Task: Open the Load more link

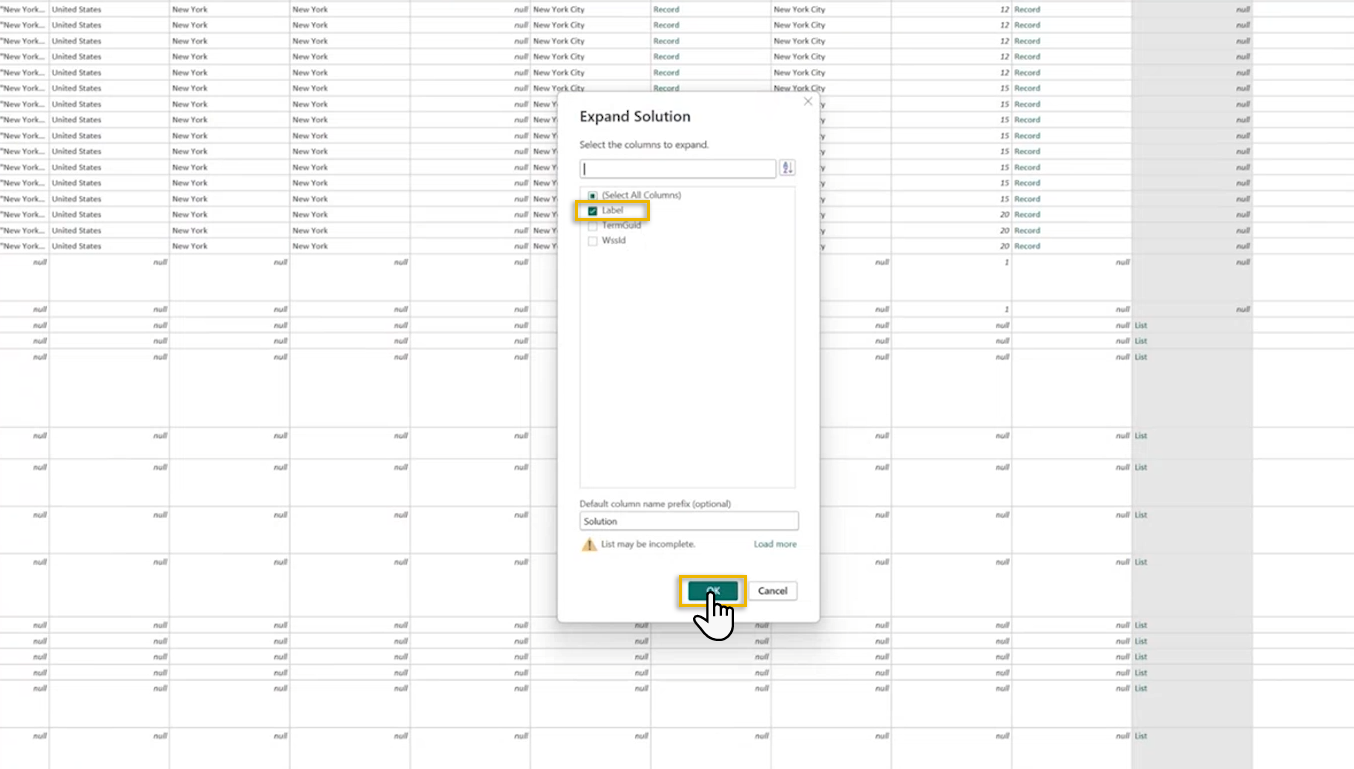Action: (775, 545)
